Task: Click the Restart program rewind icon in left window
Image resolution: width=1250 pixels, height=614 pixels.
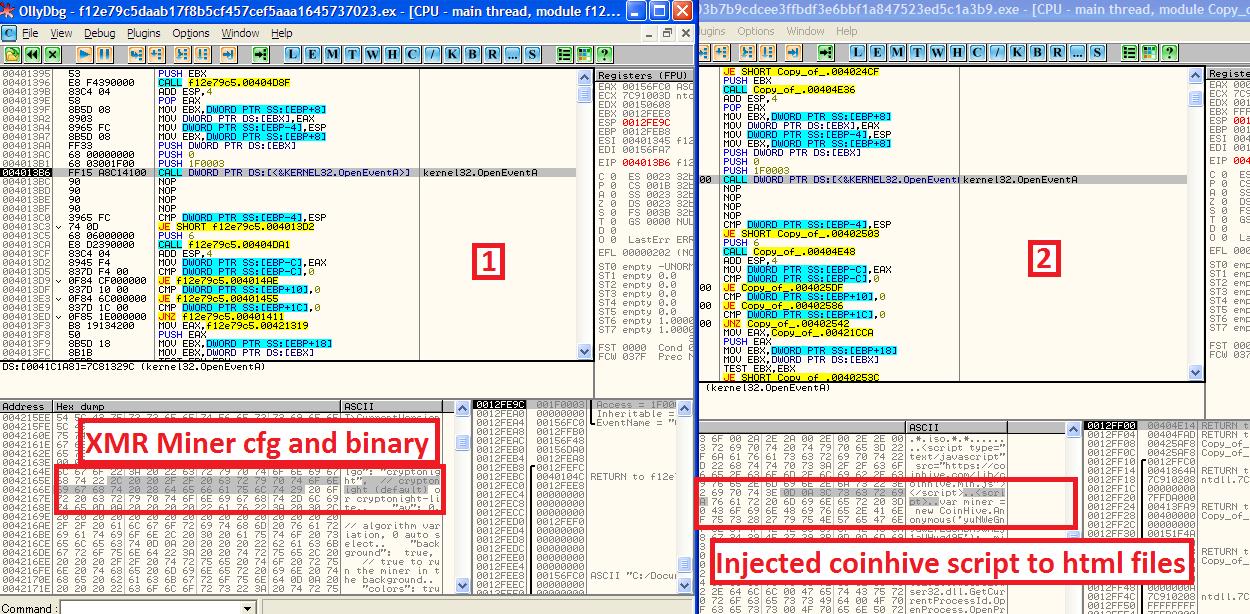Action: tap(32, 53)
